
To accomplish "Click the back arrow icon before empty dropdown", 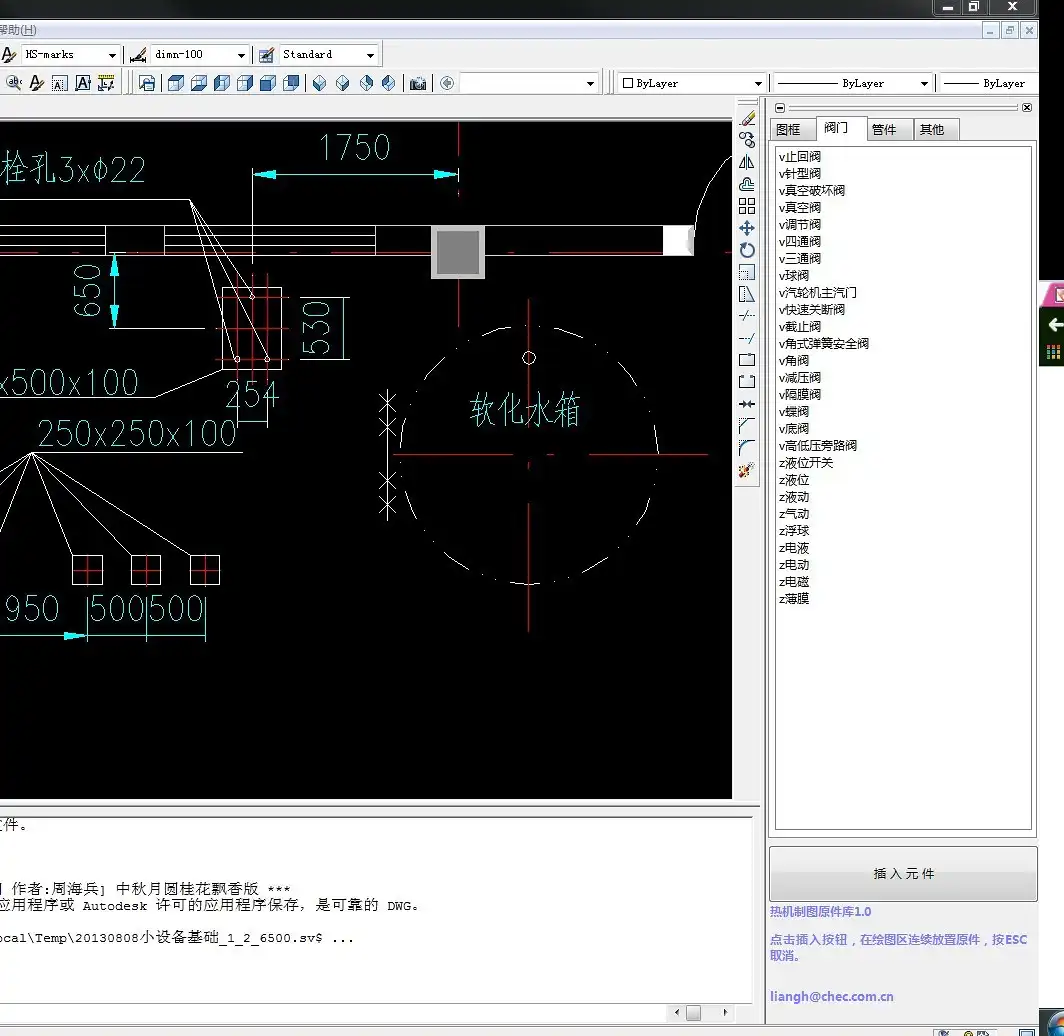I will 447,83.
